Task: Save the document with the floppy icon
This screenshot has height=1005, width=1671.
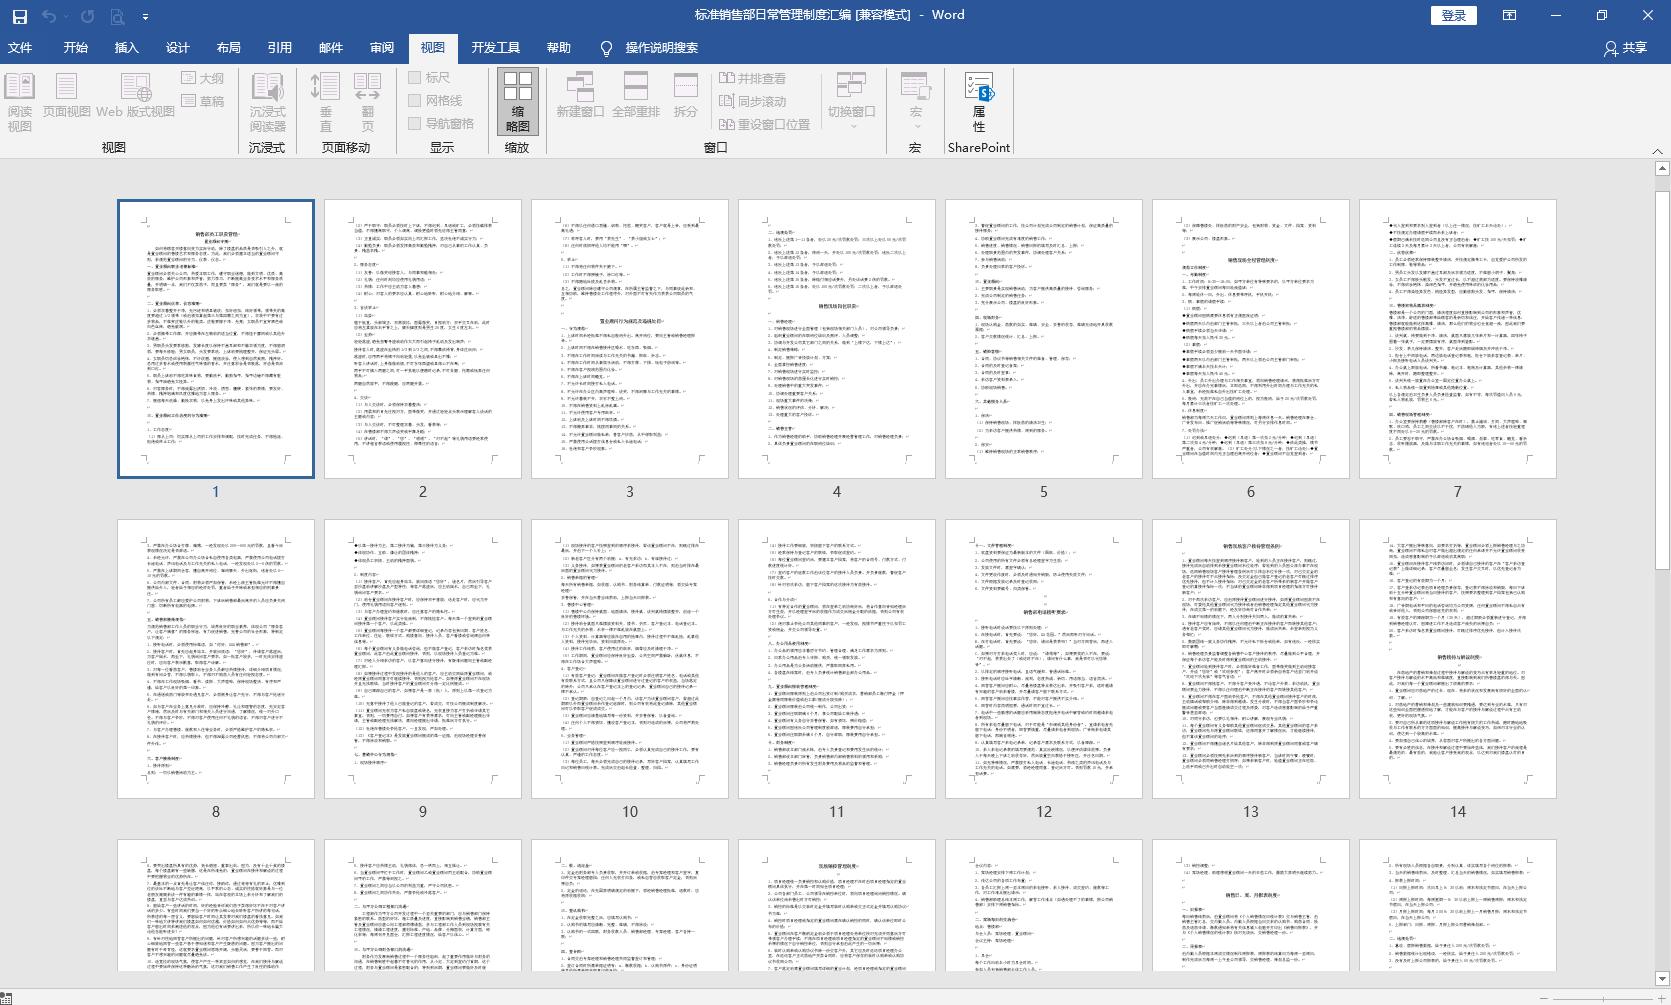Action: tap(19, 16)
